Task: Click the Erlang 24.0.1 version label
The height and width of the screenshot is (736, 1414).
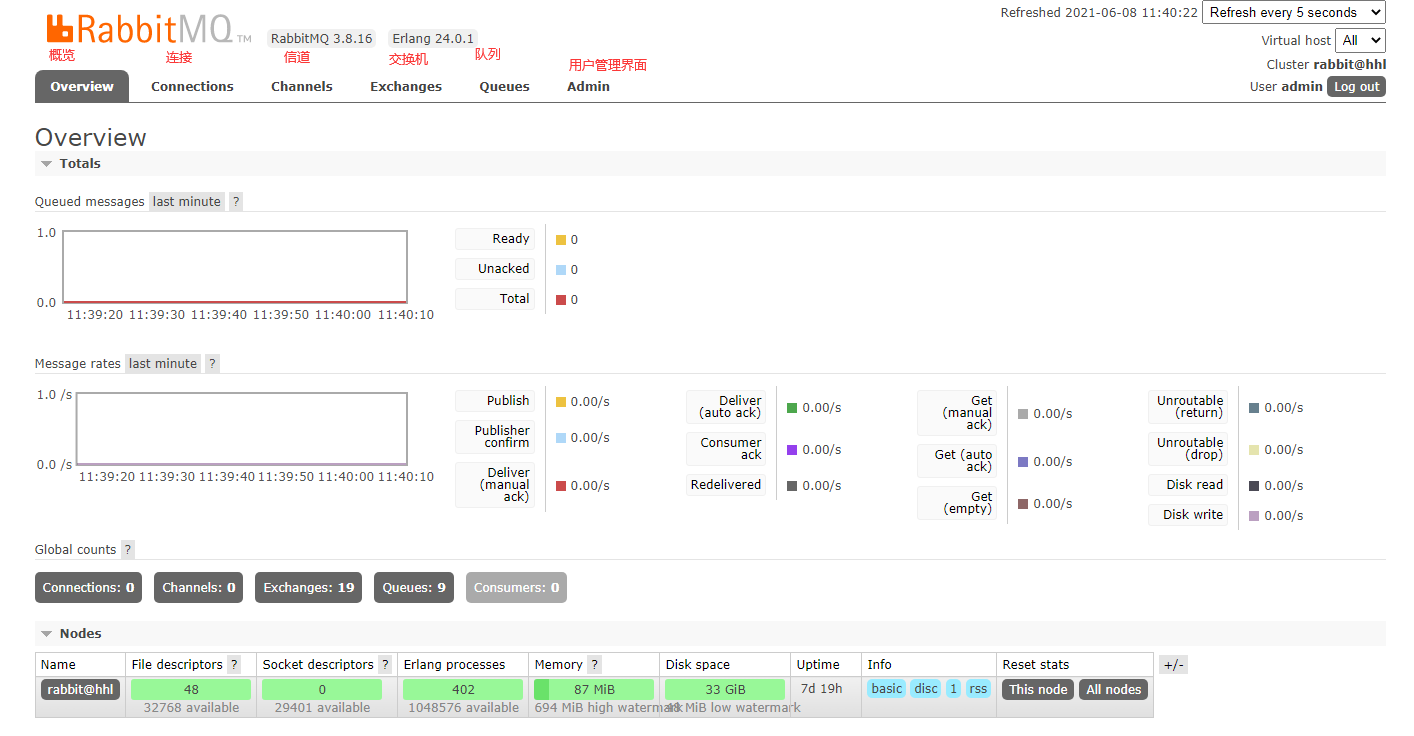Action: [x=433, y=39]
